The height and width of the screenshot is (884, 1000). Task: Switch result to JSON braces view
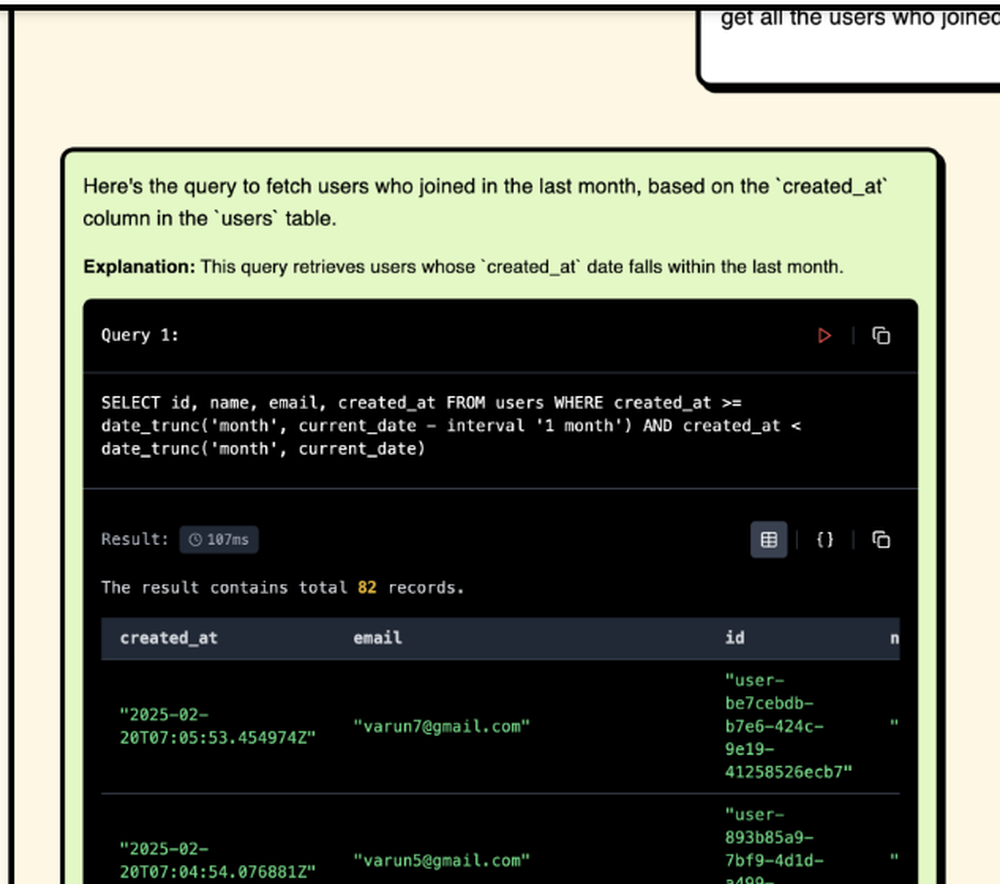[825, 540]
